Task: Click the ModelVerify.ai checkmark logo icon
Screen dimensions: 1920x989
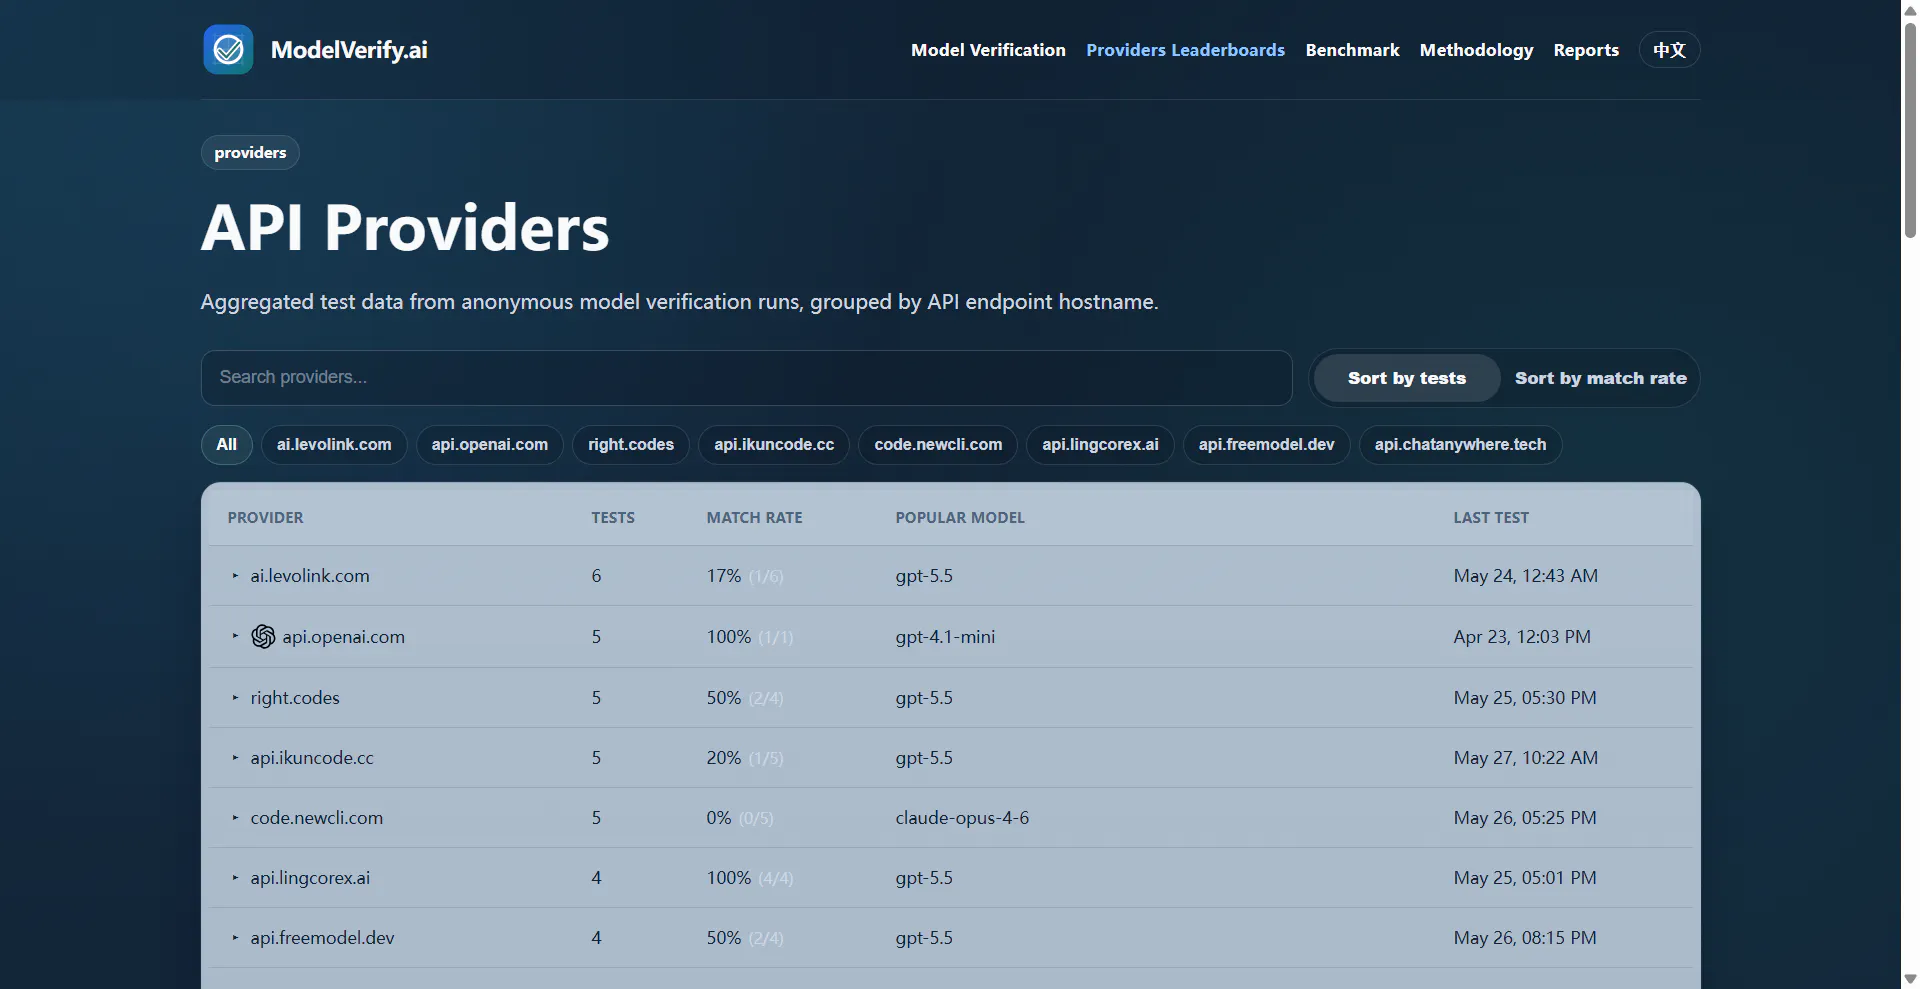Action: (x=228, y=50)
